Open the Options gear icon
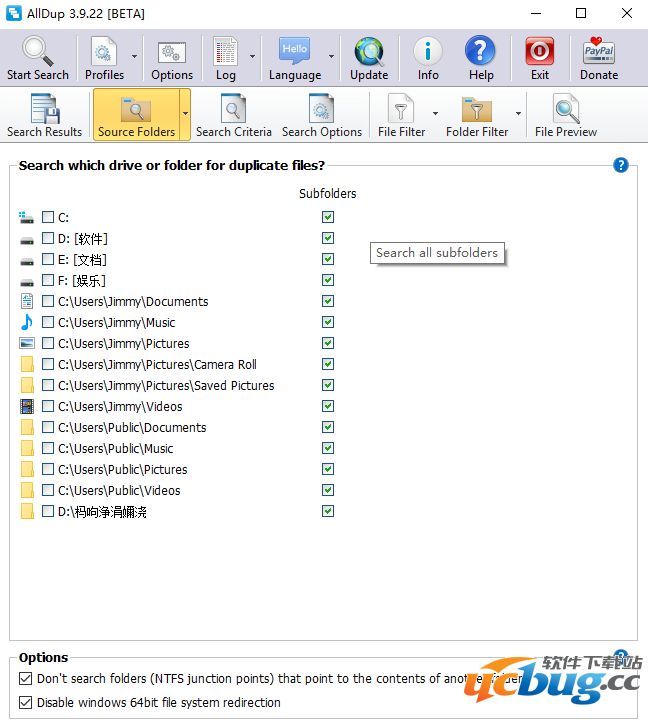648x725 pixels. tap(172, 52)
